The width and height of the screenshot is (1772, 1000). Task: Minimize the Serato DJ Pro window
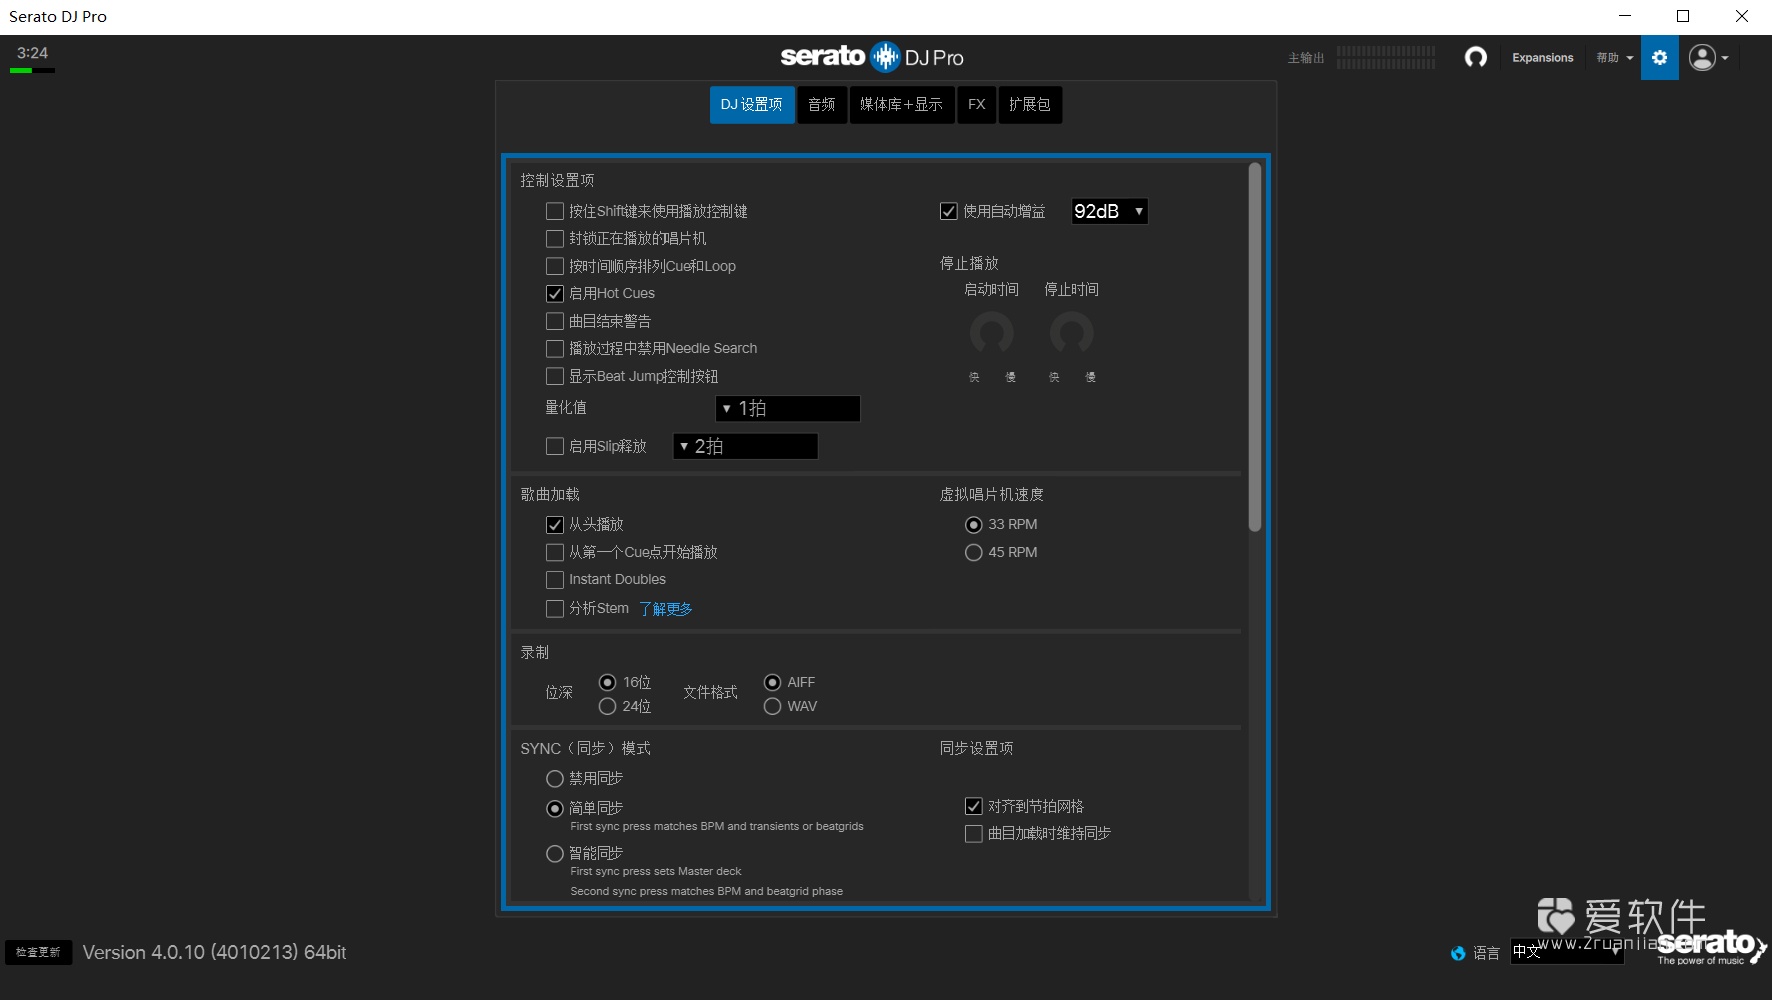pyautogui.click(x=1625, y=16)
